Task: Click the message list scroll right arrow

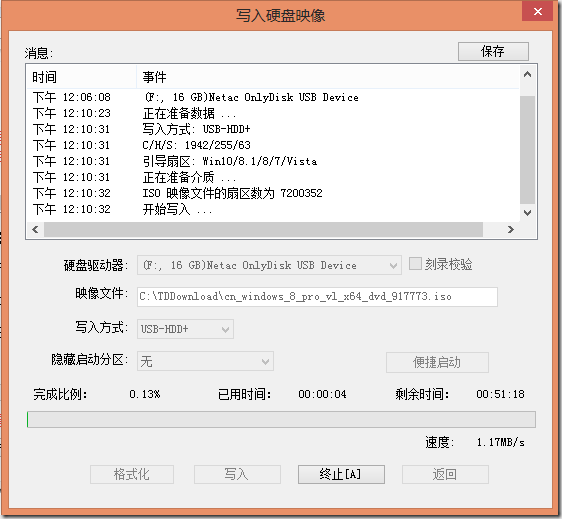Action: (511, 229)
